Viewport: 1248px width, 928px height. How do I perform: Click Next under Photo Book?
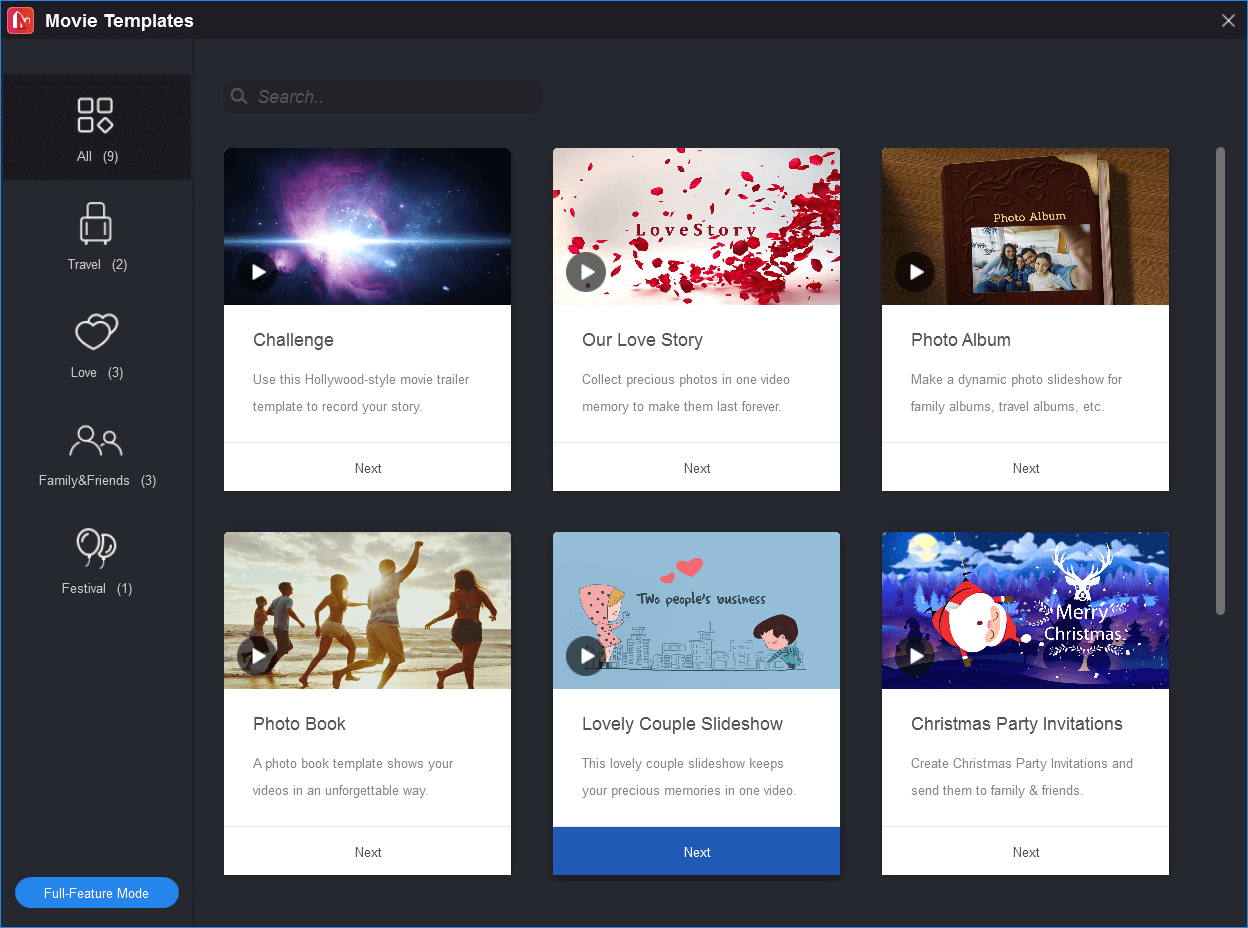(367, 851)
